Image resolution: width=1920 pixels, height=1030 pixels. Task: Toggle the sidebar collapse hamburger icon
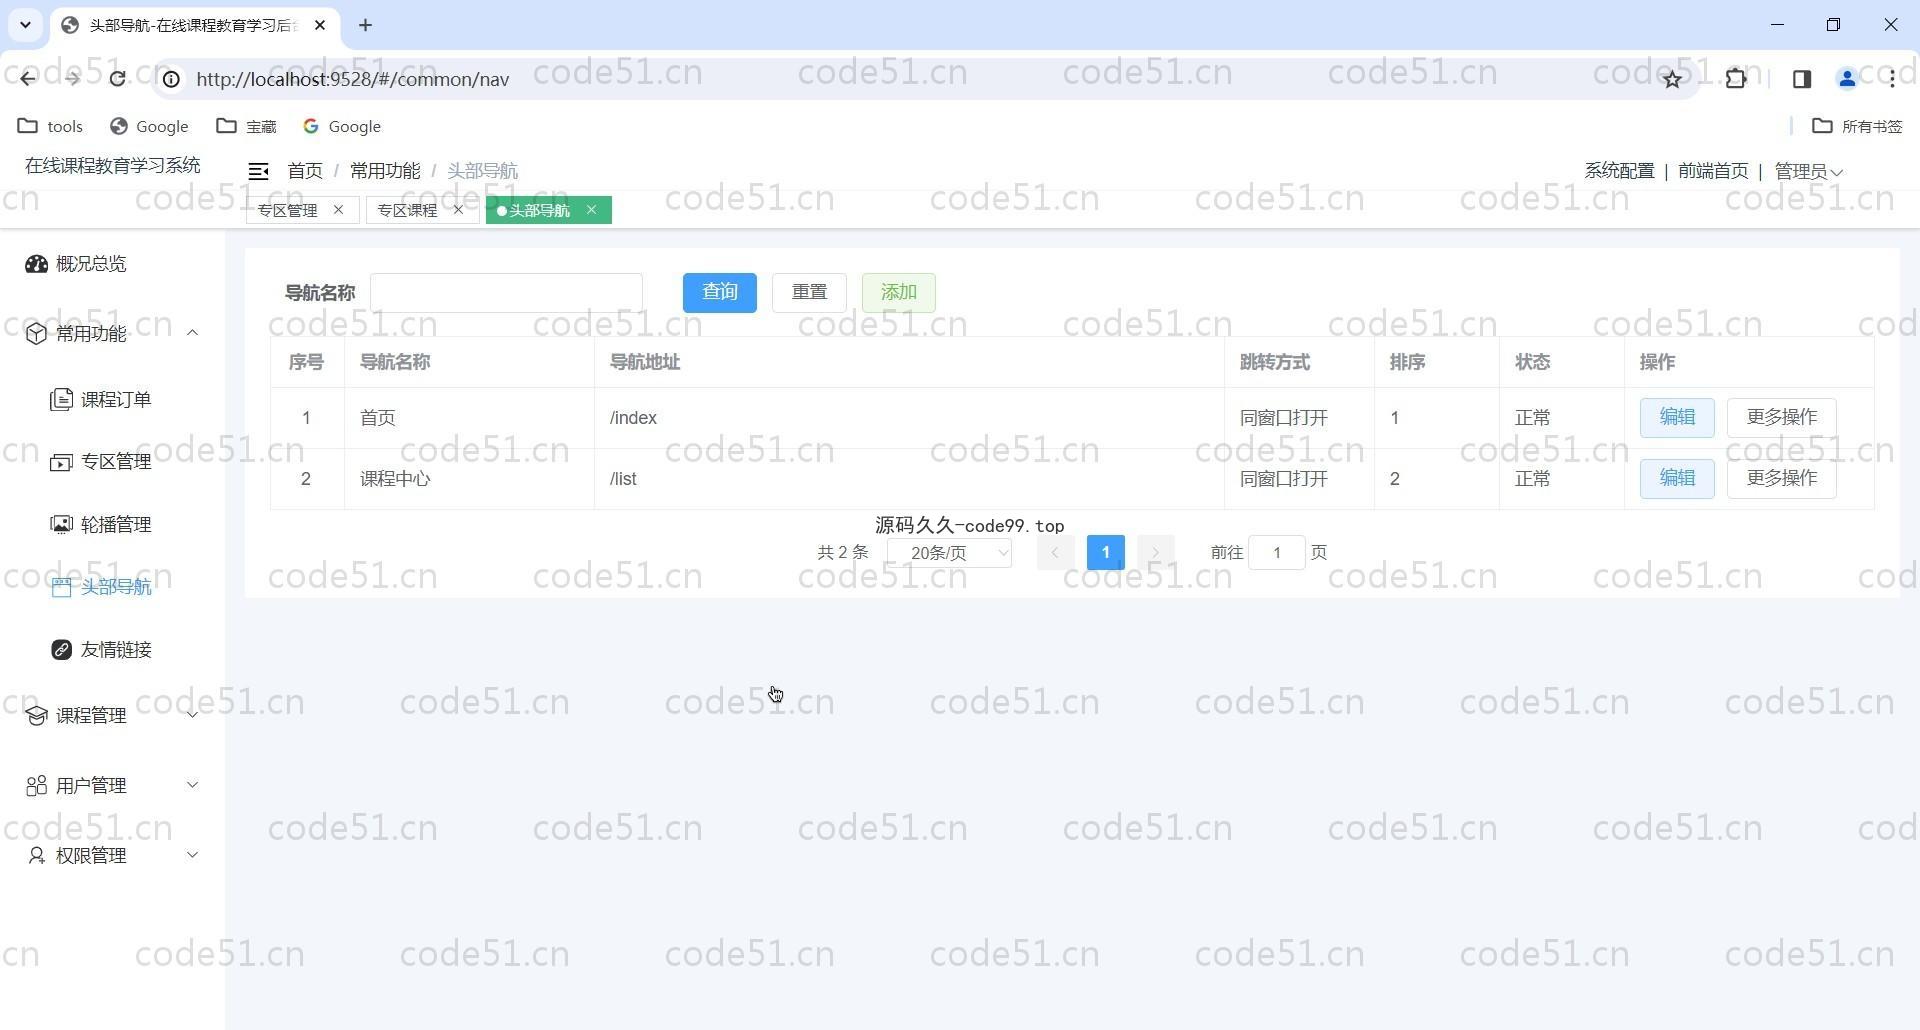click(258, 171)
